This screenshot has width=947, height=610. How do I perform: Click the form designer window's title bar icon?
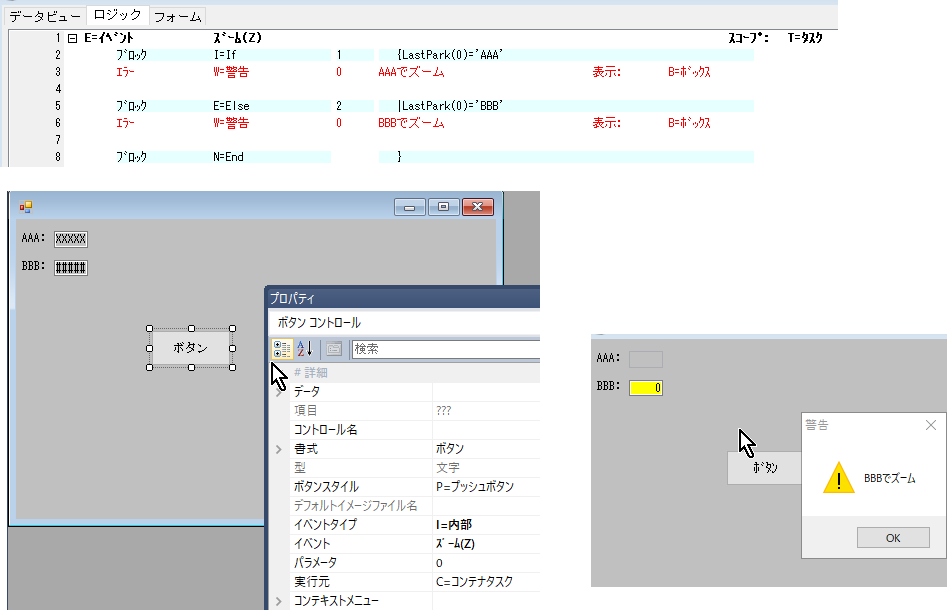click(26, 207)
